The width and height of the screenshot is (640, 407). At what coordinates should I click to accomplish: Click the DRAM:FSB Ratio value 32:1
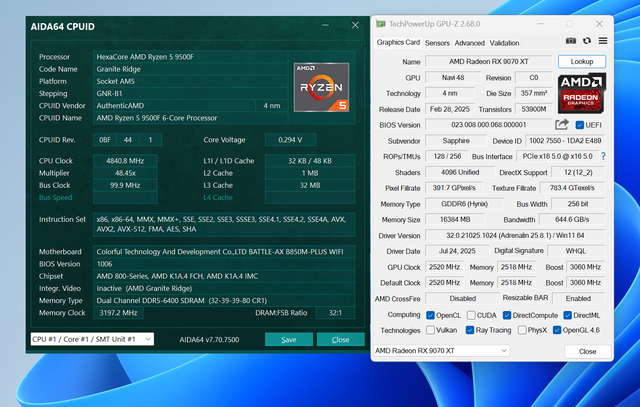coord(336,313)
